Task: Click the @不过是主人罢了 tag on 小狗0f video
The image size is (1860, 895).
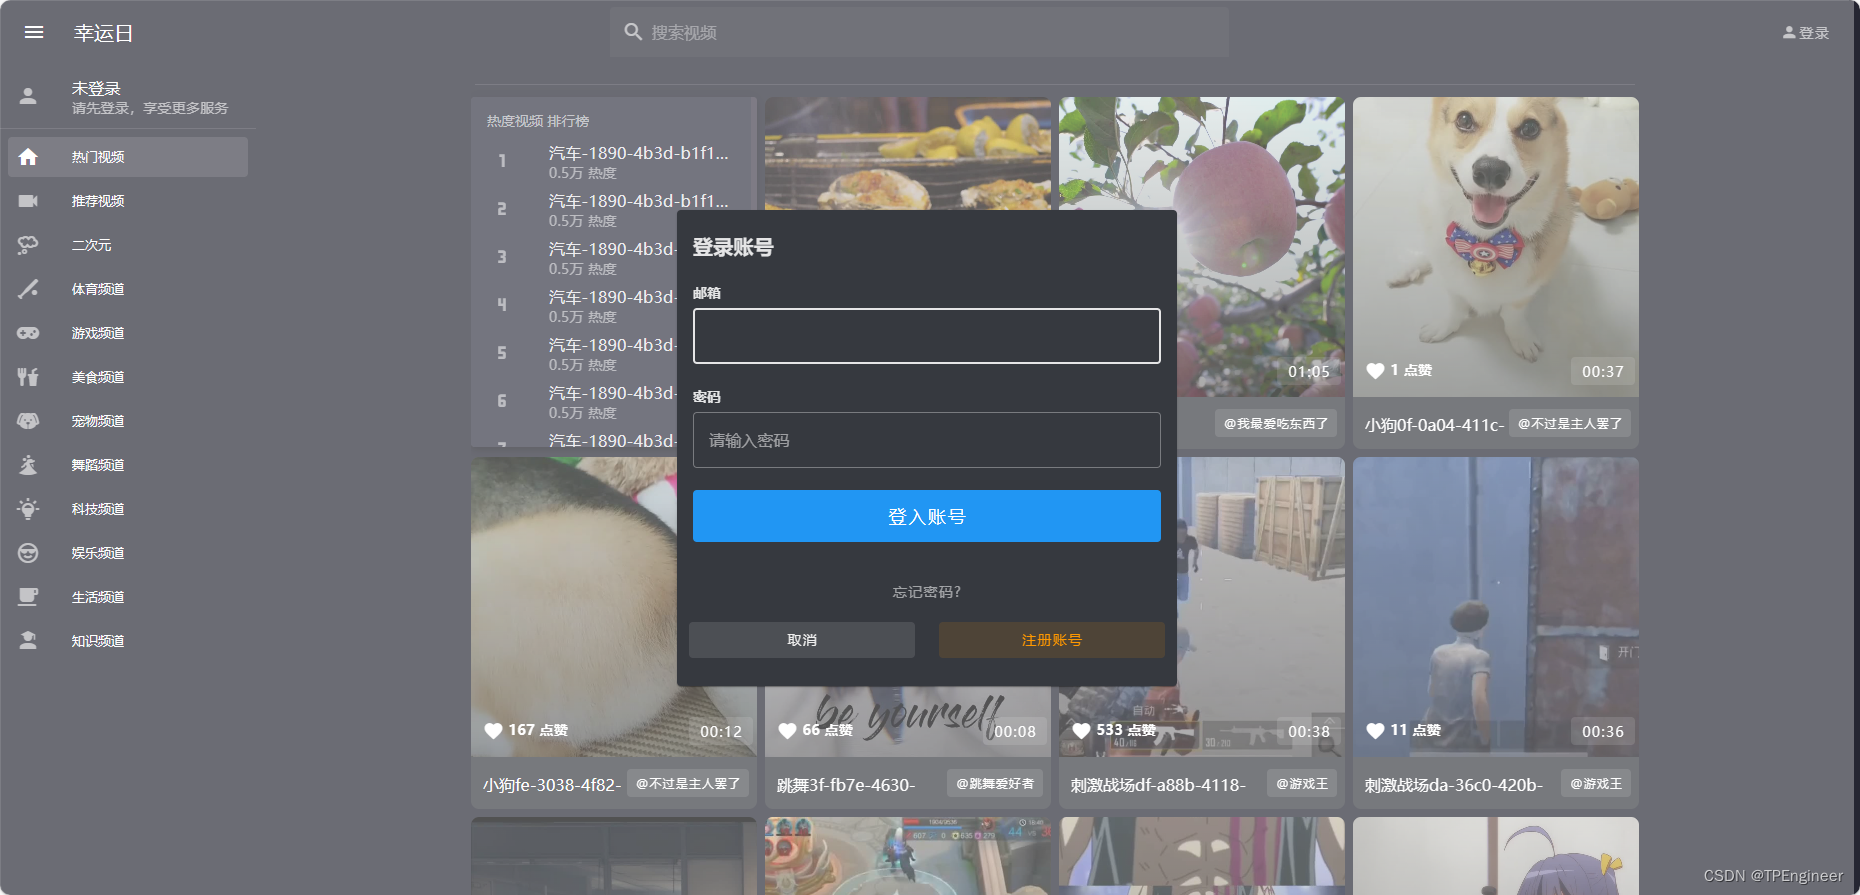Action: [1570, 423]
